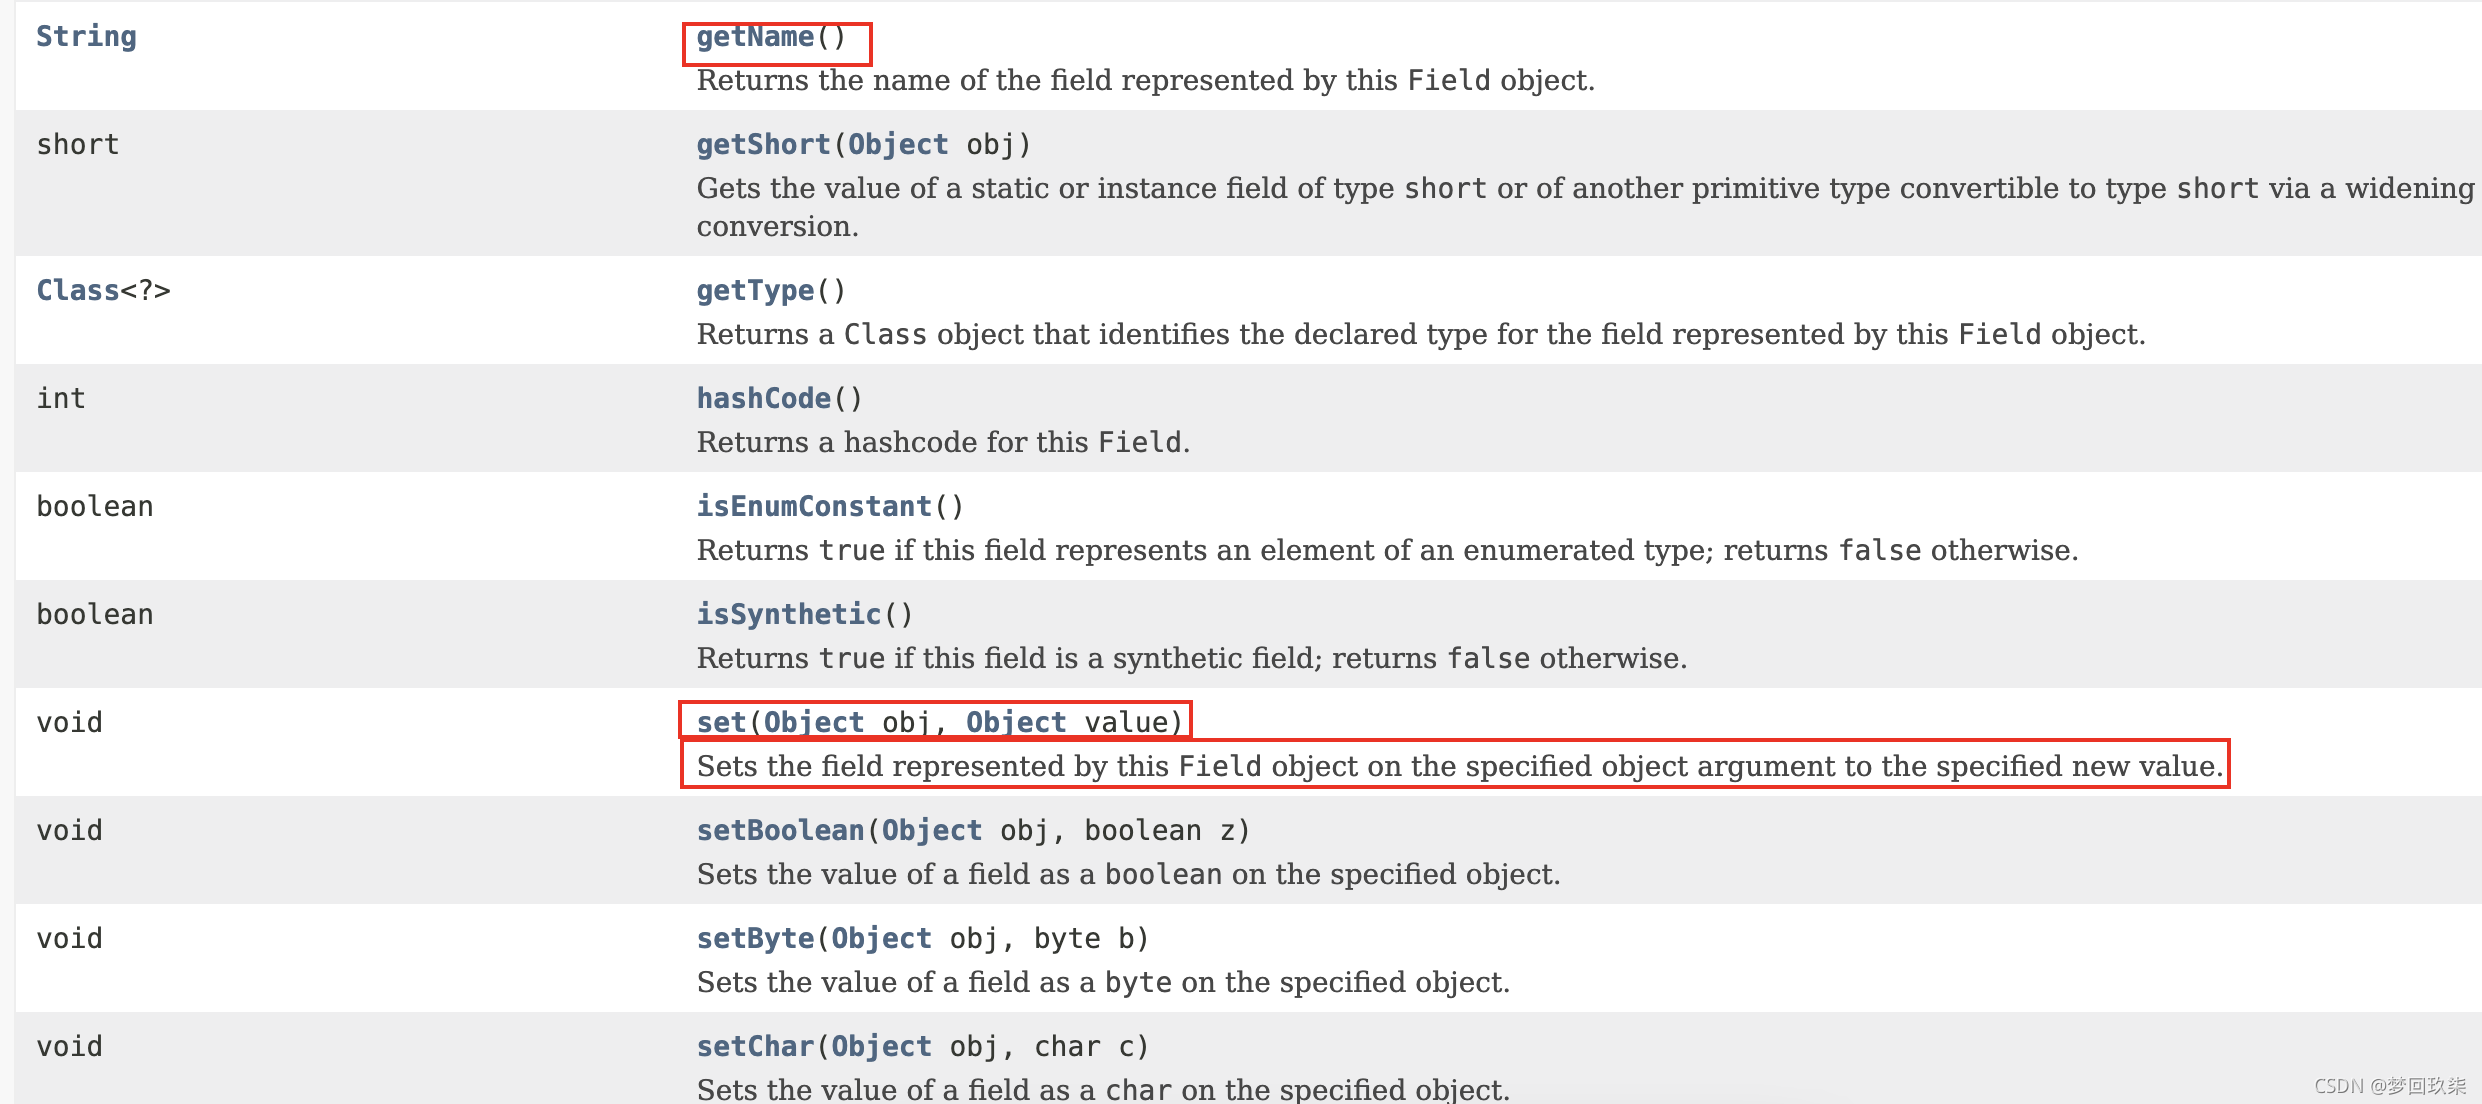Screen dimensions: 2482x1104
Task: Click Object parameter type in setByte
Action: [x=881, y=939]
